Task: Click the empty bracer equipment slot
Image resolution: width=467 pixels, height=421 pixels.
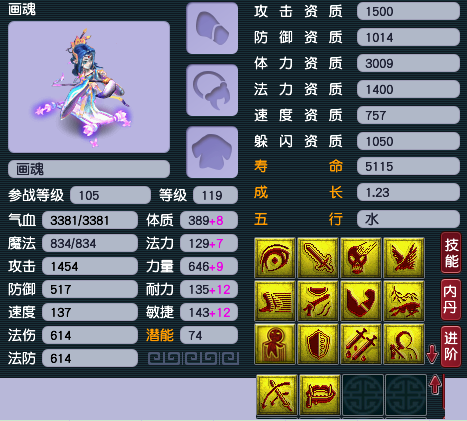Action: click(212, 28)
